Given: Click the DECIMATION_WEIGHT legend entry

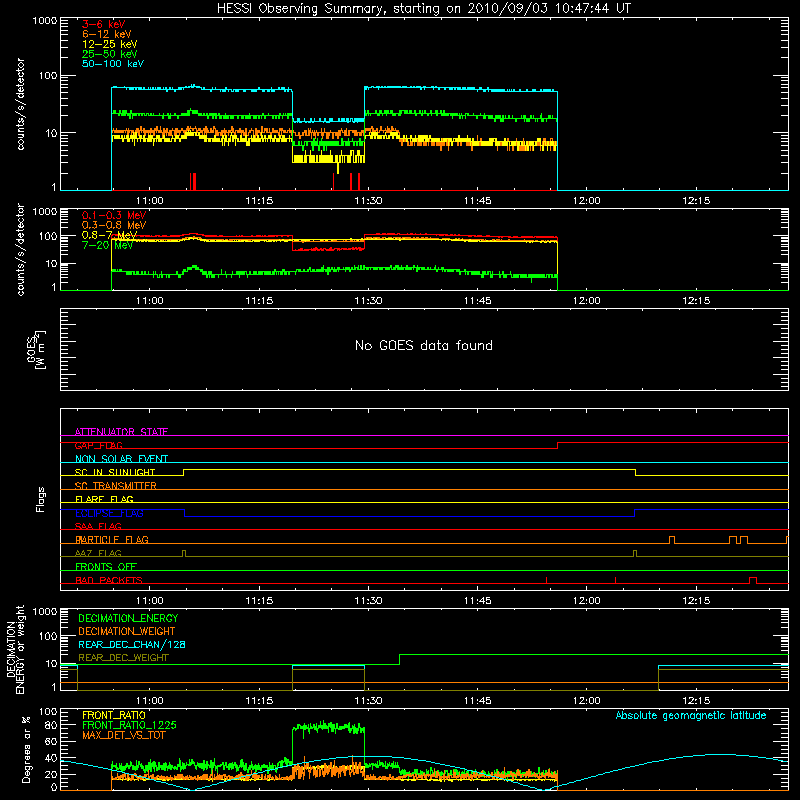Looking at the screenshot, I should click(x=127, y=631).
